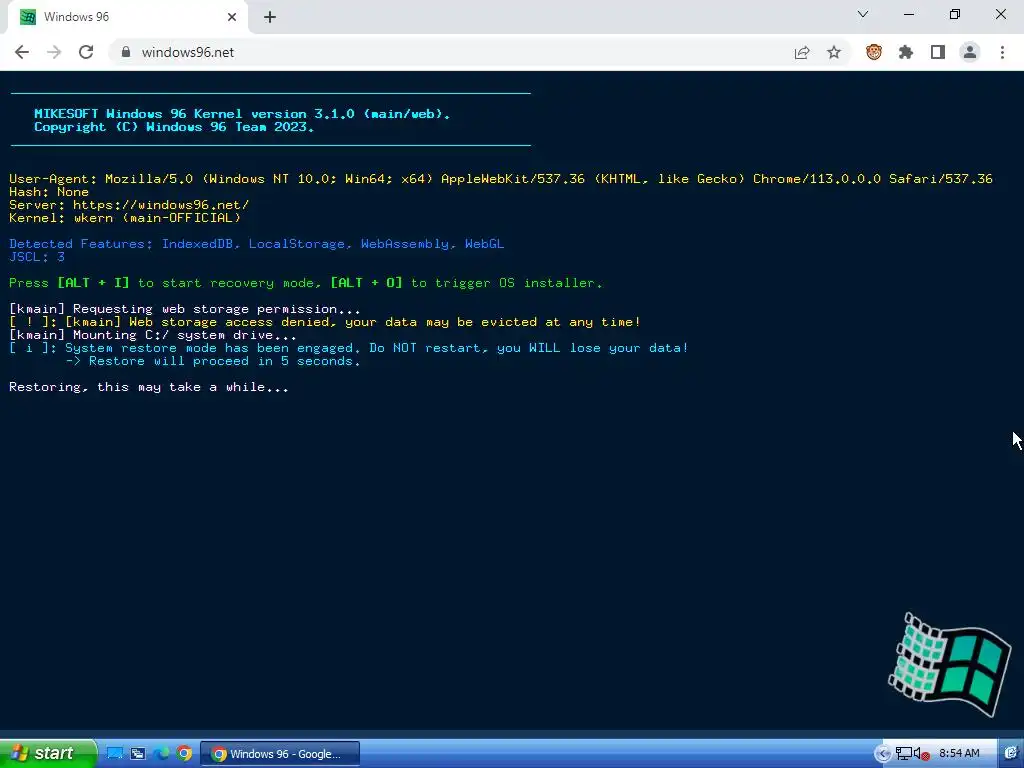1024x768 pixels.
Task: Open a new tab with plus button
Action: point(270,17)
